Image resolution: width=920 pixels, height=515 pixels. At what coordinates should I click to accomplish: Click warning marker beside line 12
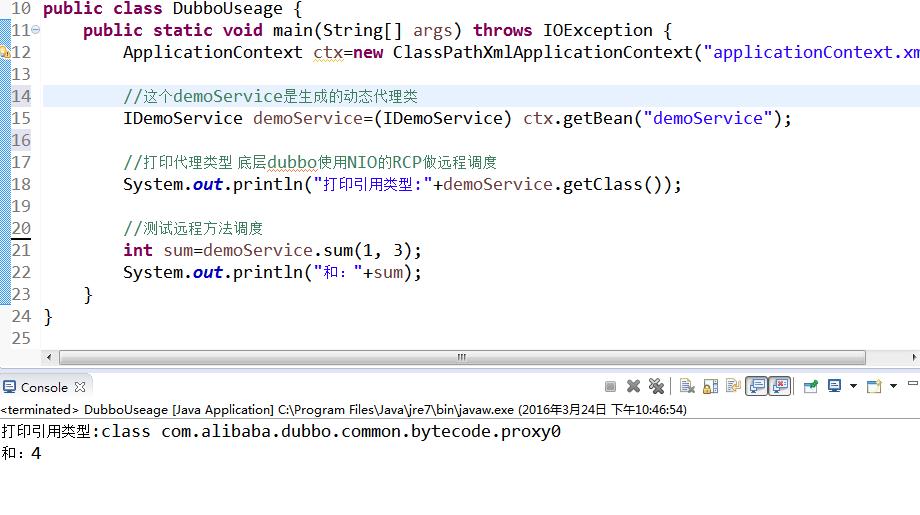pos(5,52)
